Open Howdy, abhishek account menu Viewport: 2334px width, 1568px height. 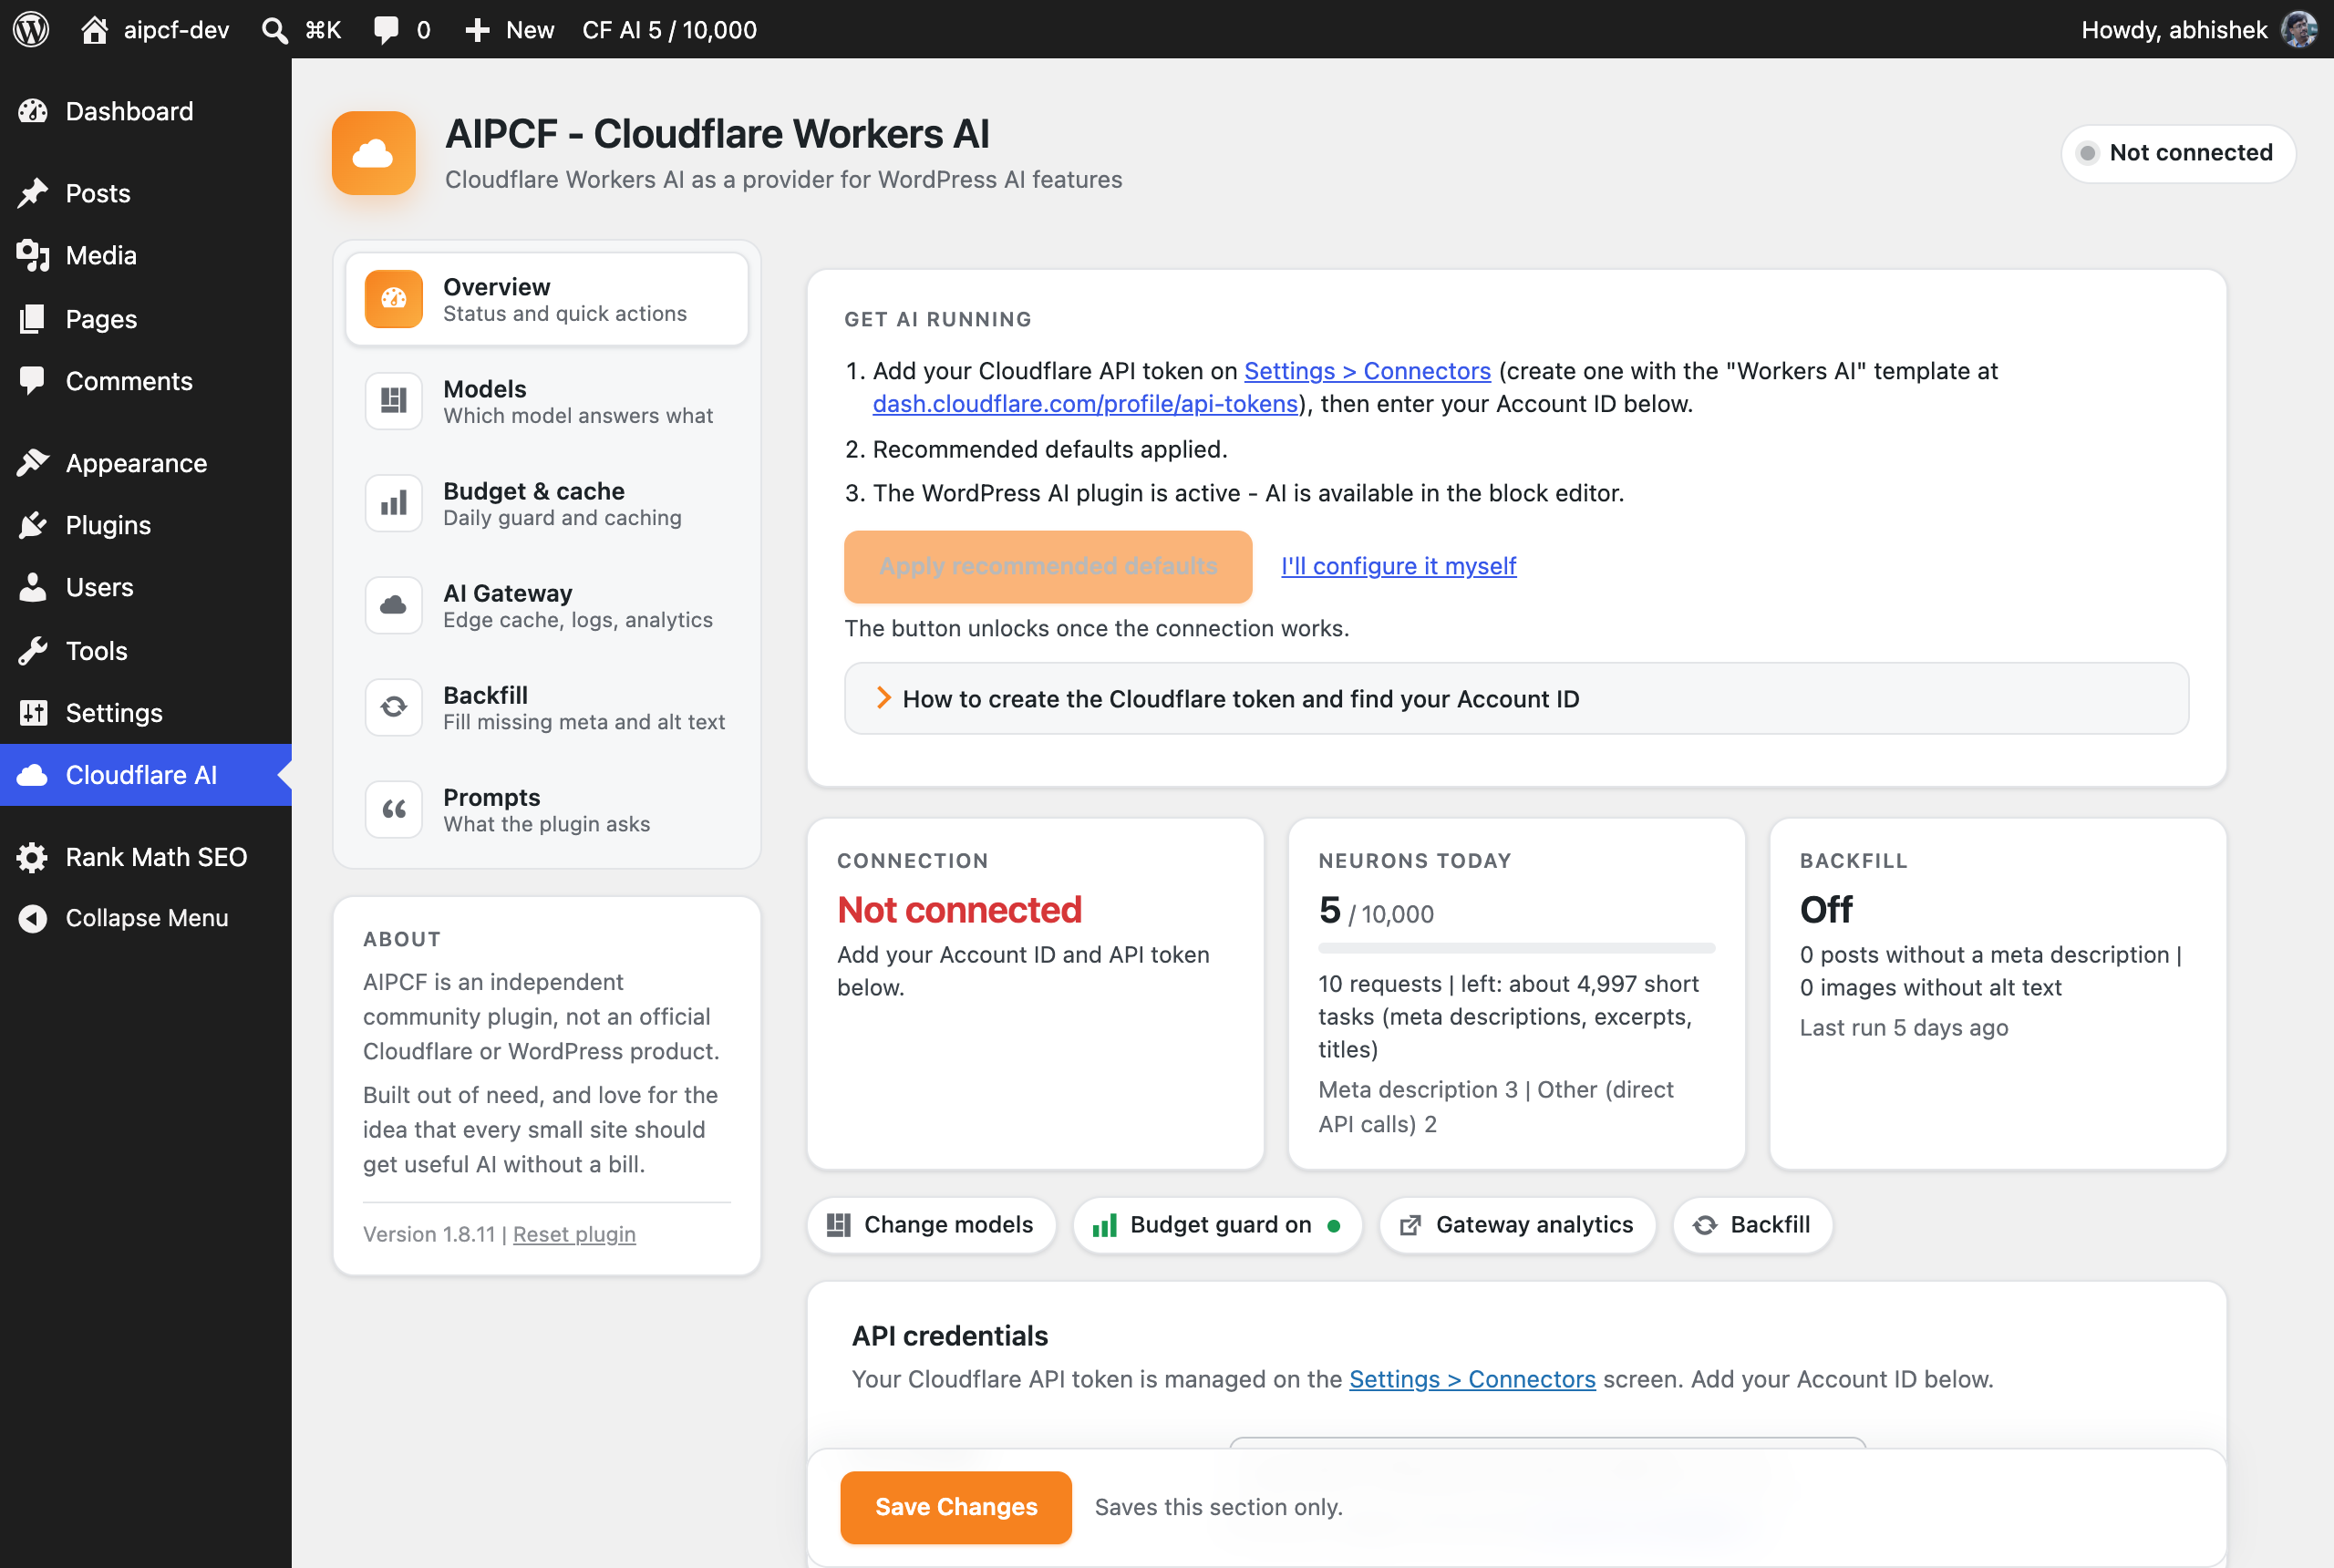click(x=2198, y=30)
